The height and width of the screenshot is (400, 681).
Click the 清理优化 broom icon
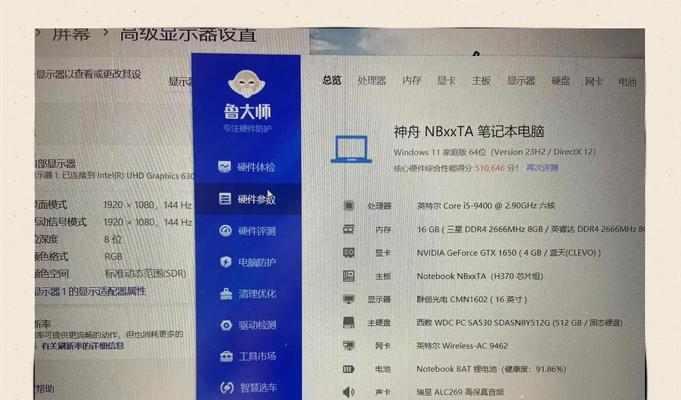pyautogui.click(x=226, y=294)
